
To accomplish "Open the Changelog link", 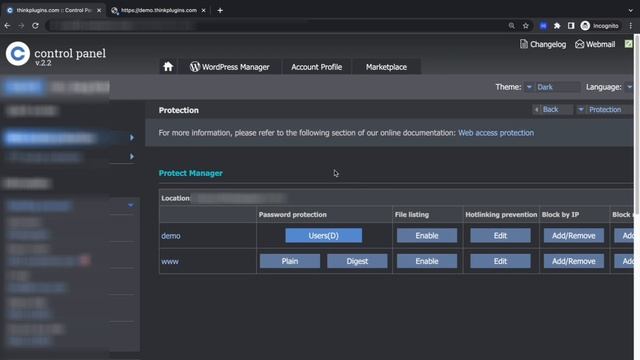I will 543,44.
